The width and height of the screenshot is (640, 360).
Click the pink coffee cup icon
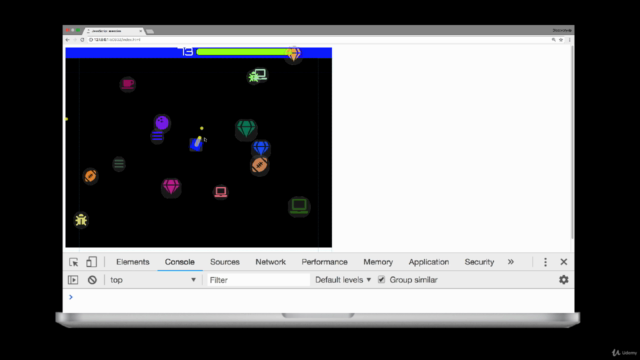point(128,84)
